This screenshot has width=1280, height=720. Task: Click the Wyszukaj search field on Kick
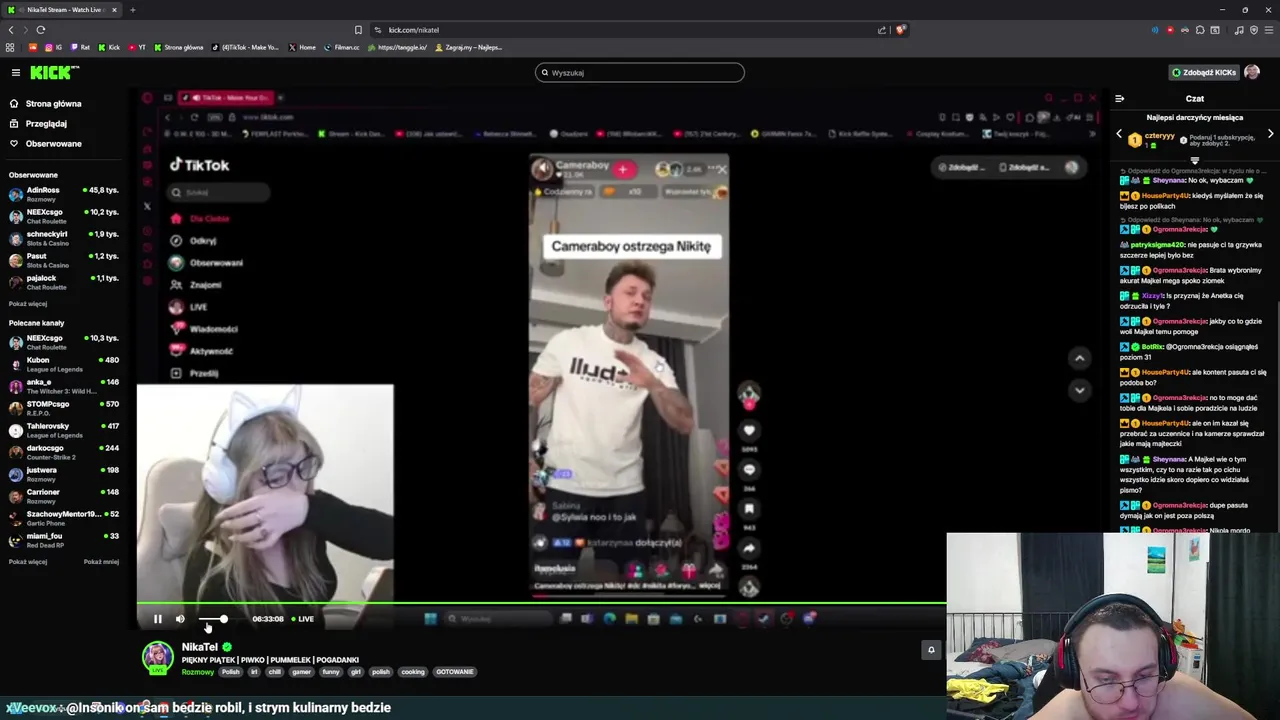[x=640, y=72]
